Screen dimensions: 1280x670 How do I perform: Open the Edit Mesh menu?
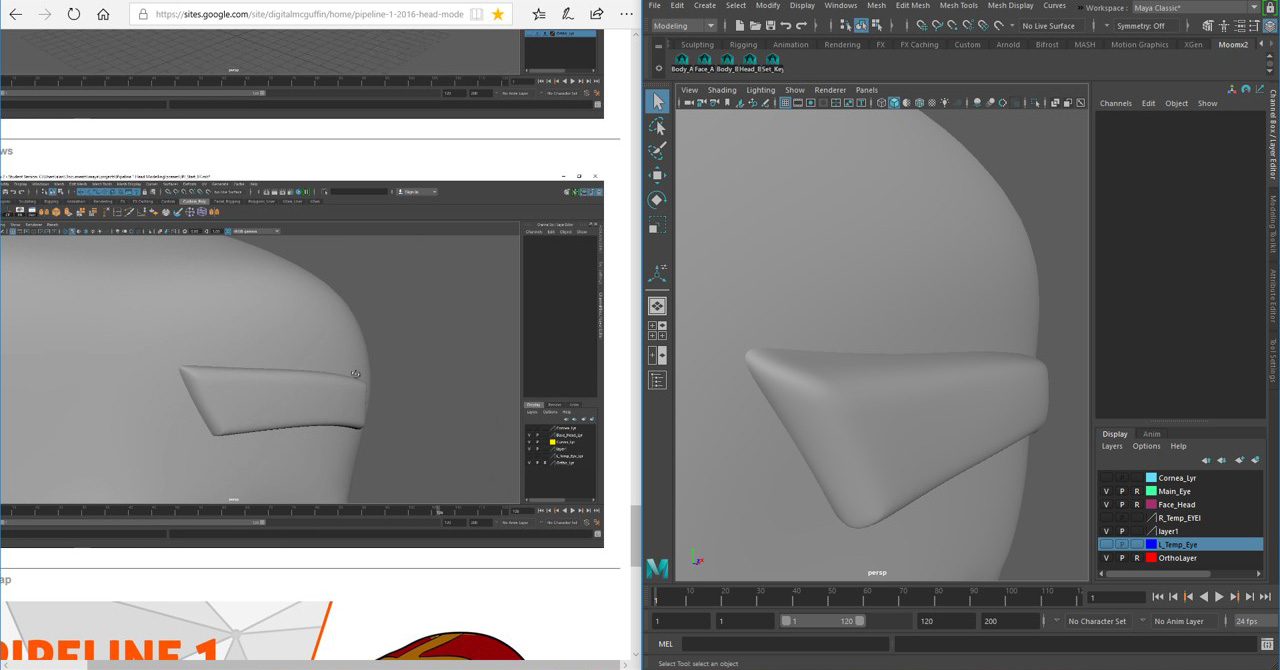coord(912,6)
